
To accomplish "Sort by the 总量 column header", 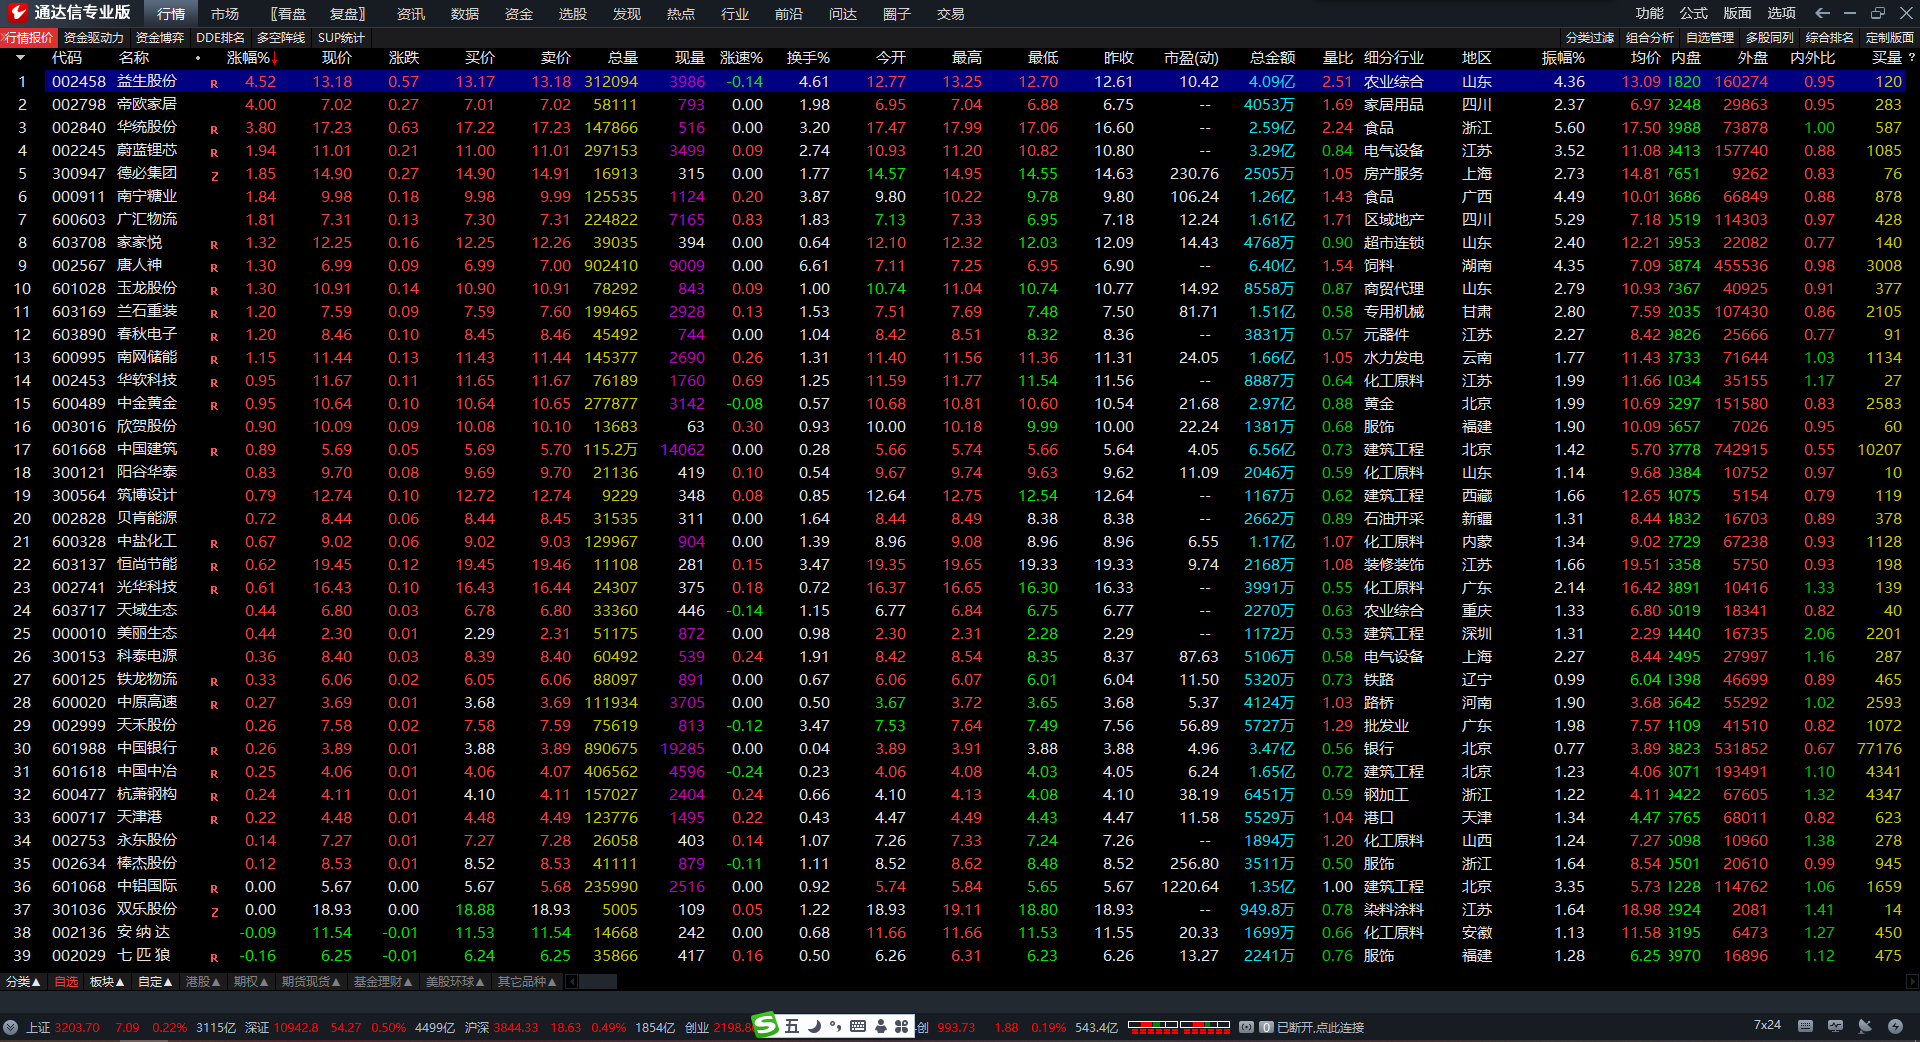I will pyautogui.click(x=622, y=58).
